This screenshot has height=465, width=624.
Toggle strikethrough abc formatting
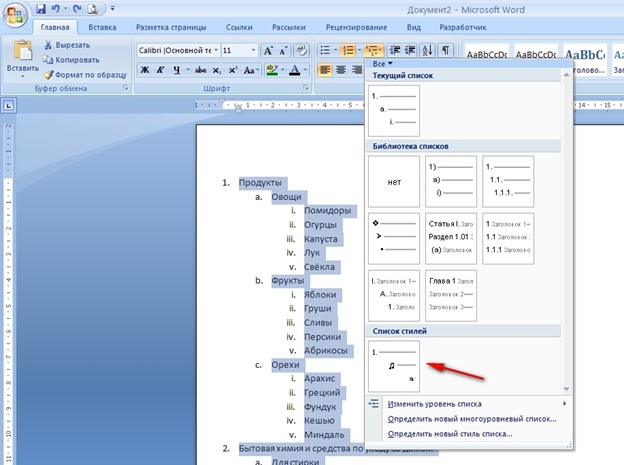pos(200,70)
